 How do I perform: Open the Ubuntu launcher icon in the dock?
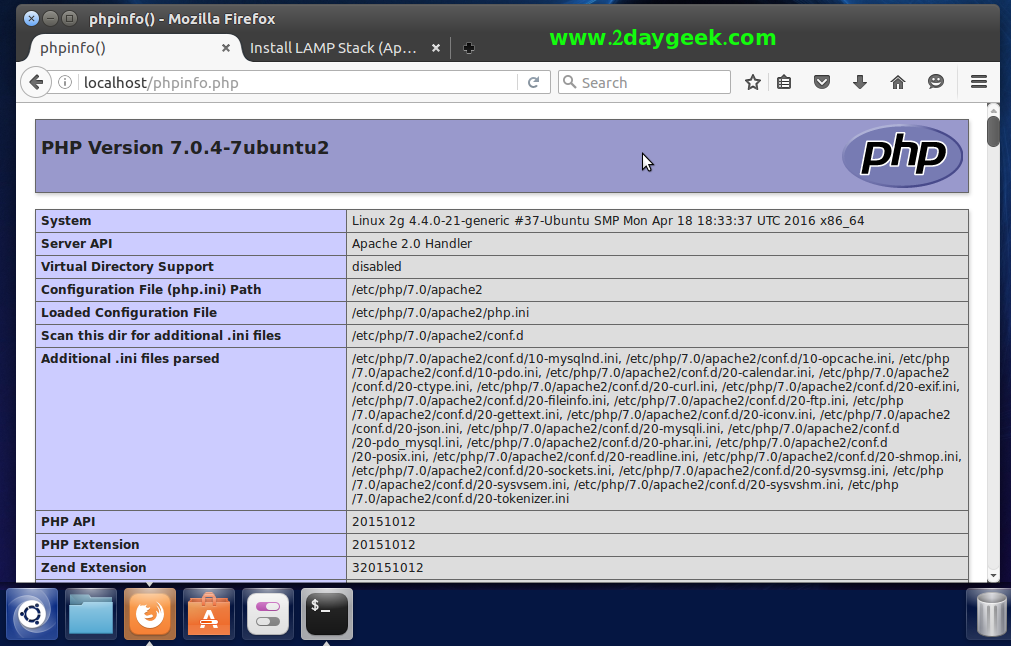pyautogui.click(x=32, y=614)
